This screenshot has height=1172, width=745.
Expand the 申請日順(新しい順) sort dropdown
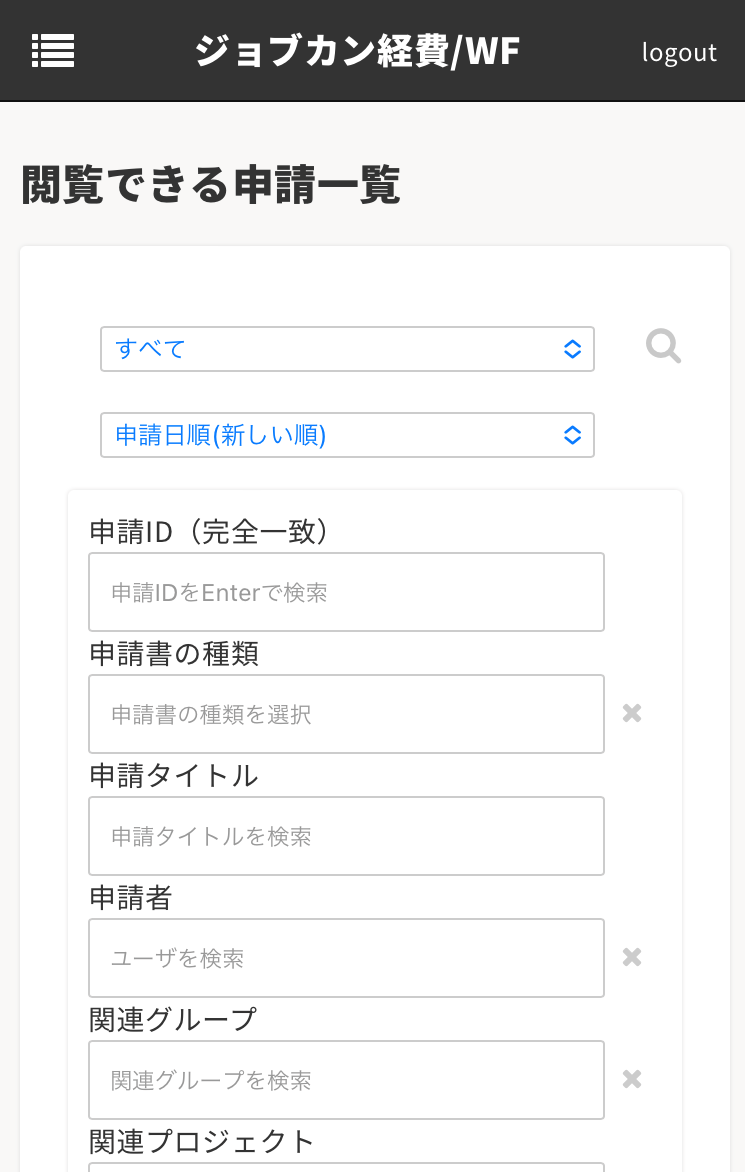click(x=347, y=435)
